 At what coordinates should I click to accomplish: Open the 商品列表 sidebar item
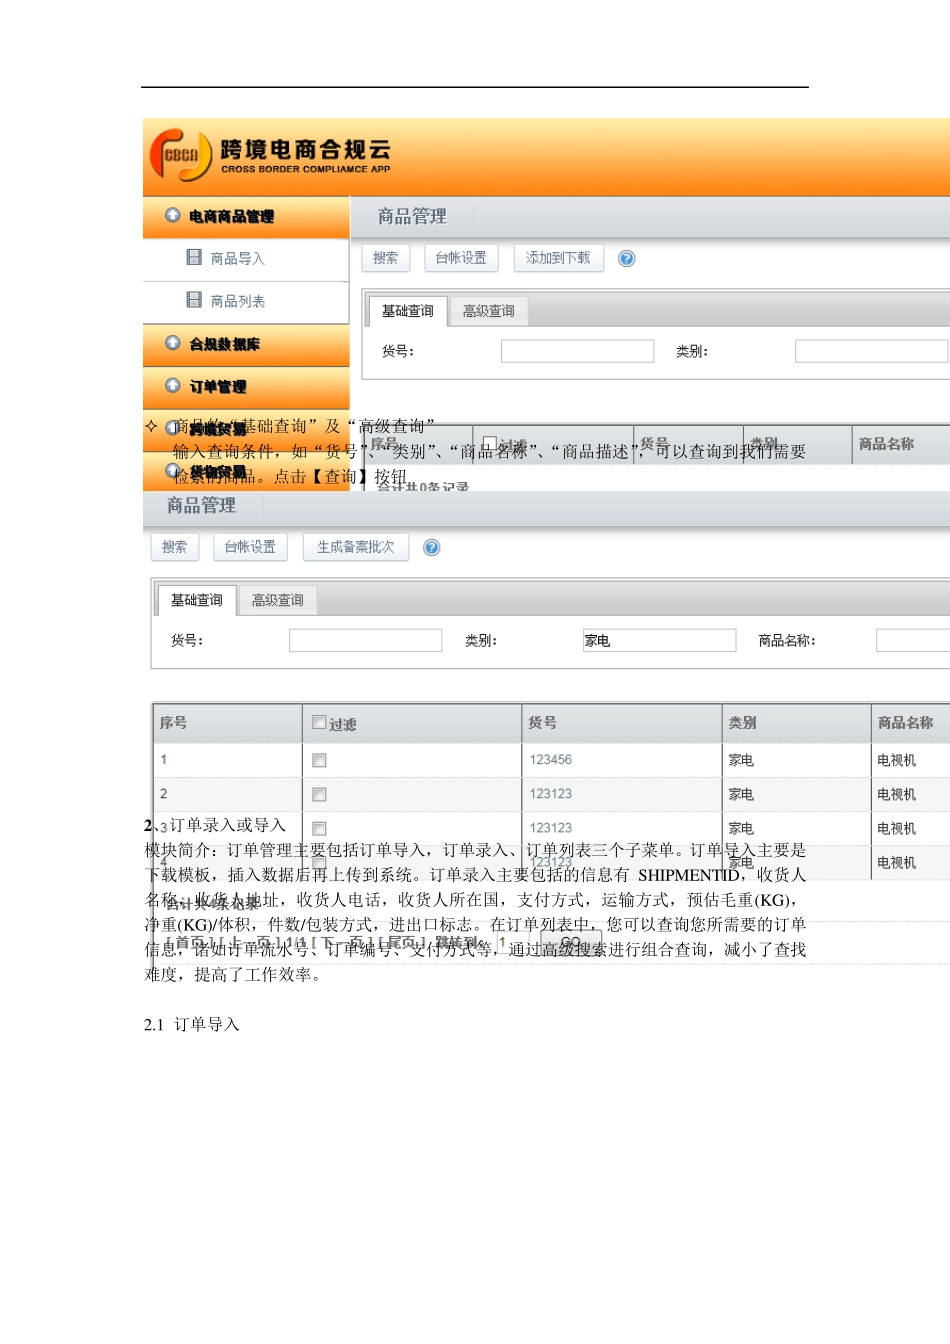pos(238,302)
